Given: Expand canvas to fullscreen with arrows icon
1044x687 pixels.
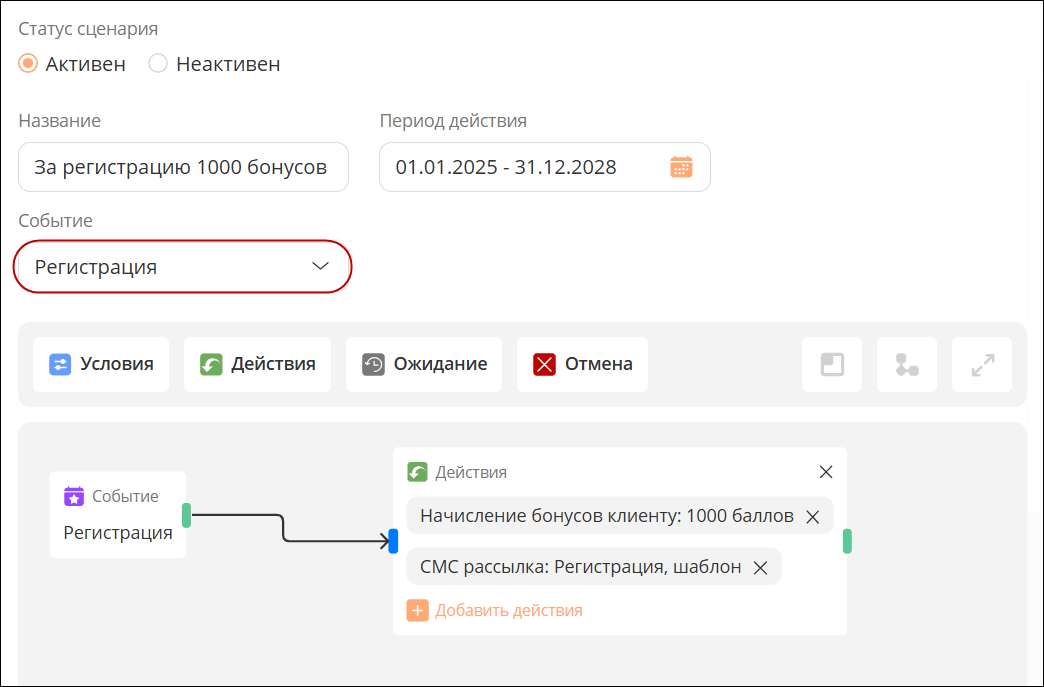Looking at the screenshot, I should (982, 364).
